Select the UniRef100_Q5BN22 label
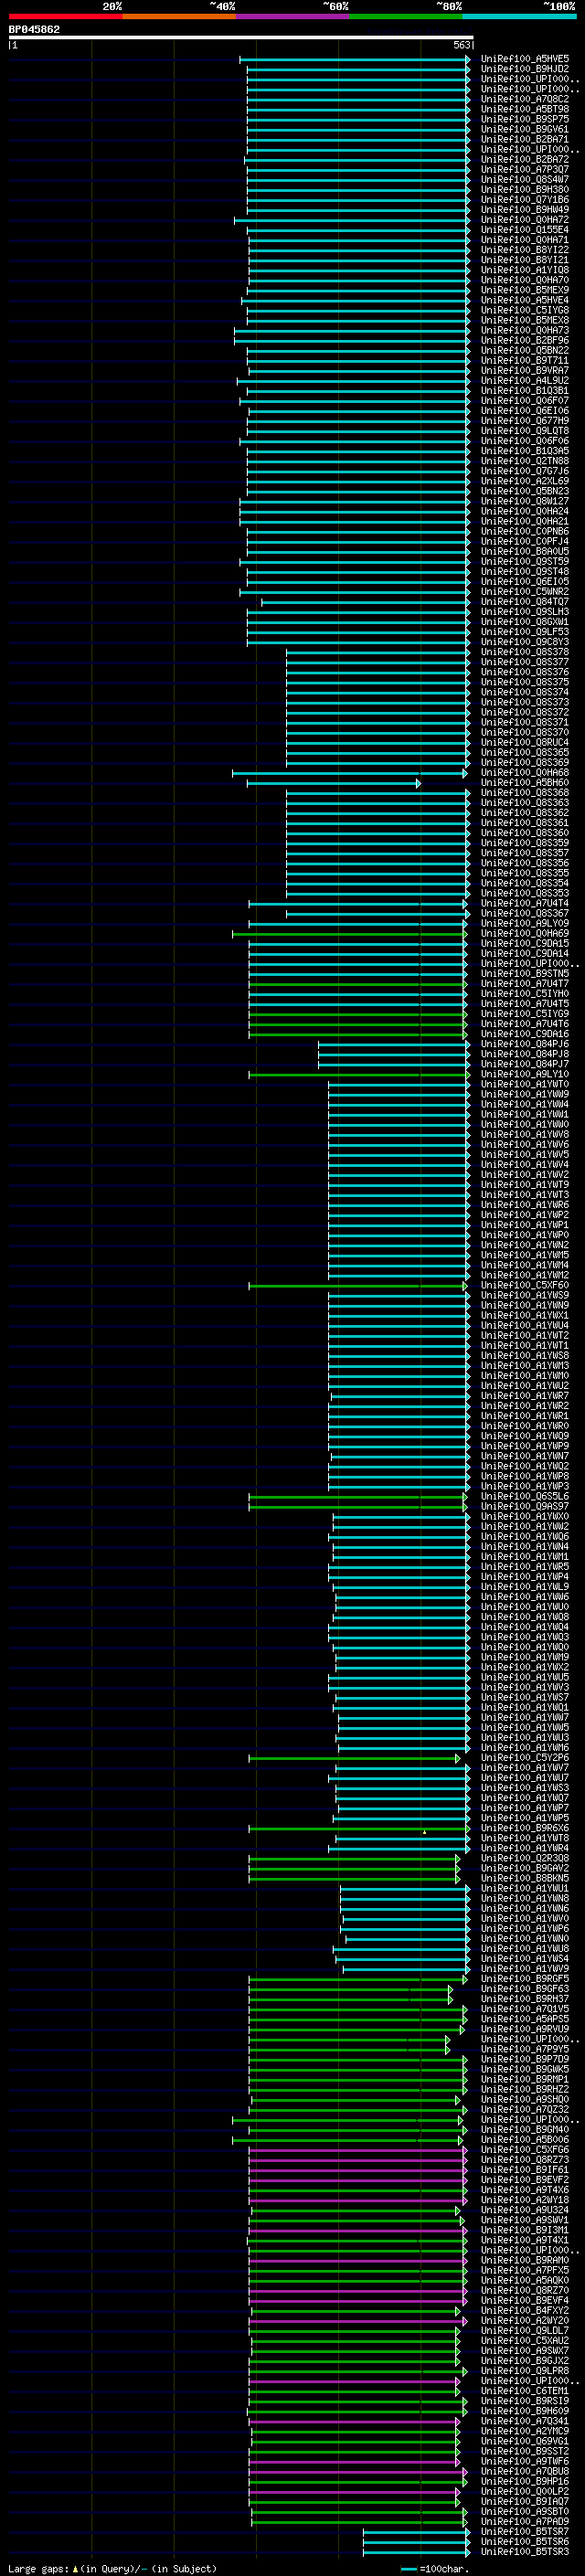Viewport: 585px width, 2576px height. pos(524,350)
